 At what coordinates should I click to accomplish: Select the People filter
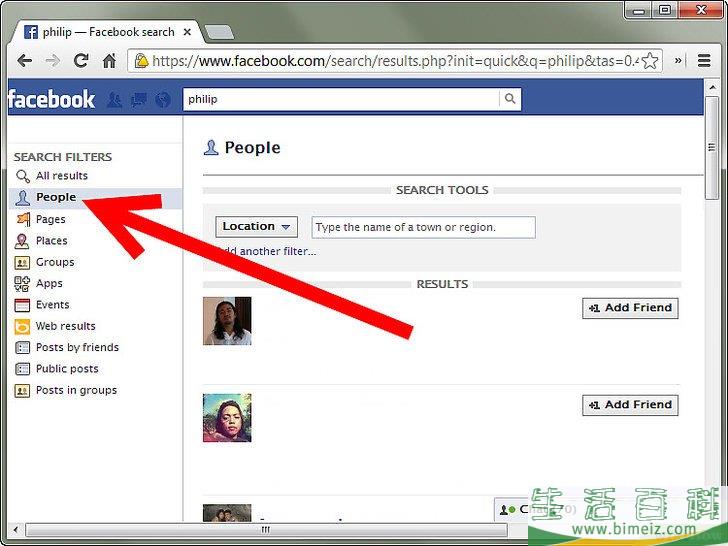click(x=95, y=198)
